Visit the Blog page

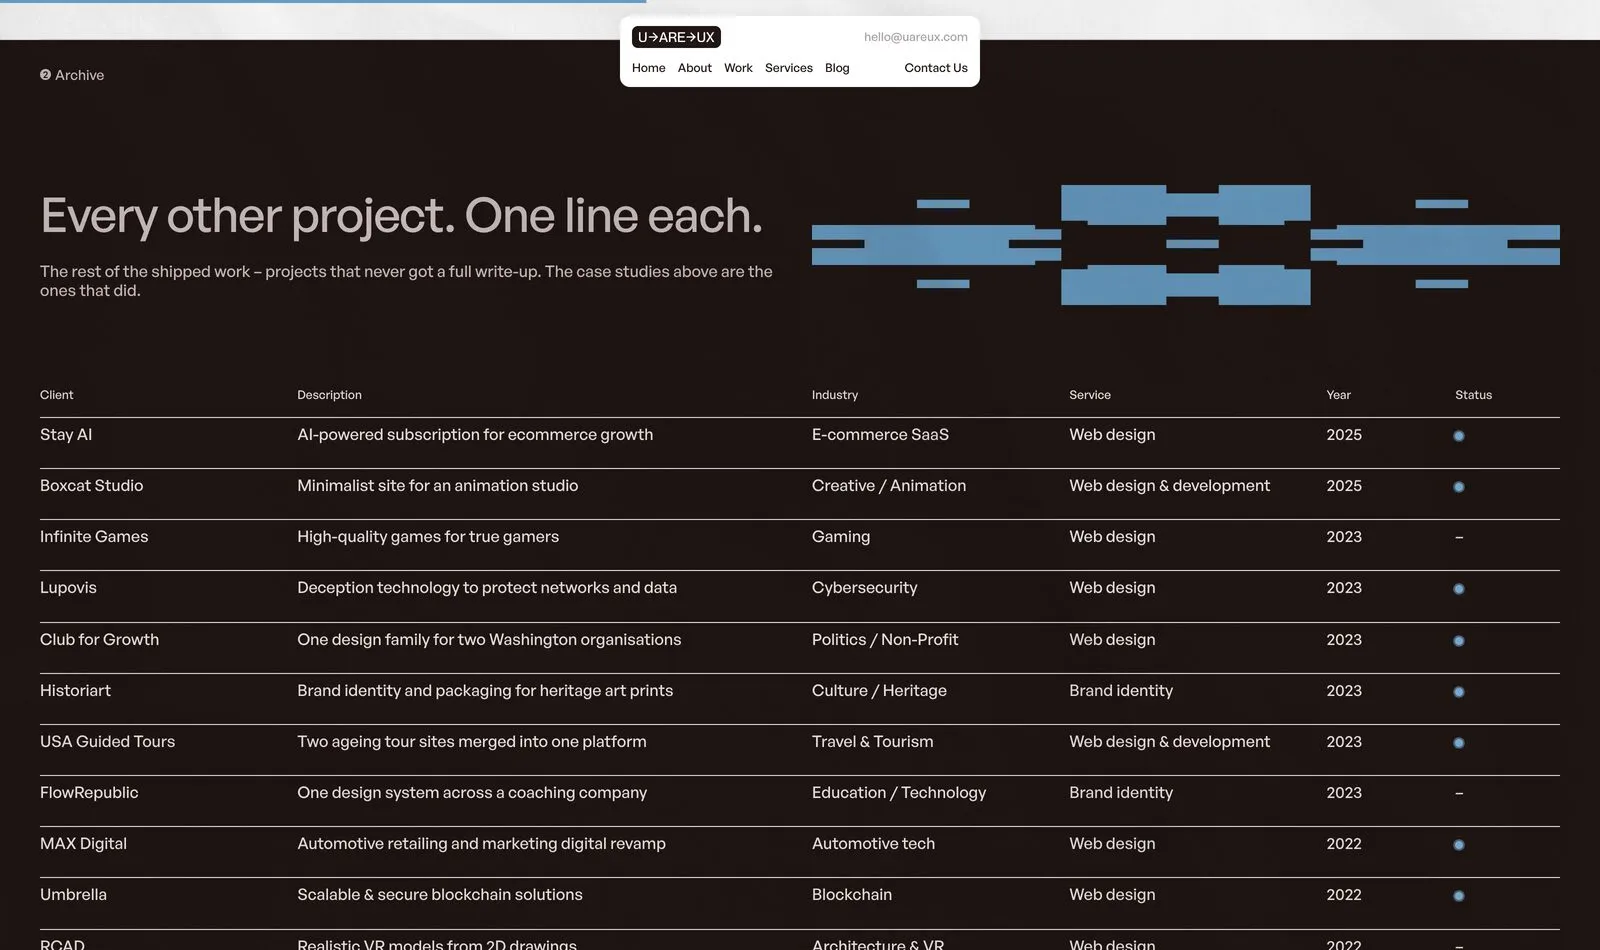point(837,68)
